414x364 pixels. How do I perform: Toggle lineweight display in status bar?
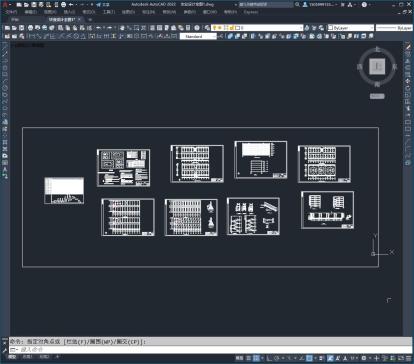click(322, 358)
